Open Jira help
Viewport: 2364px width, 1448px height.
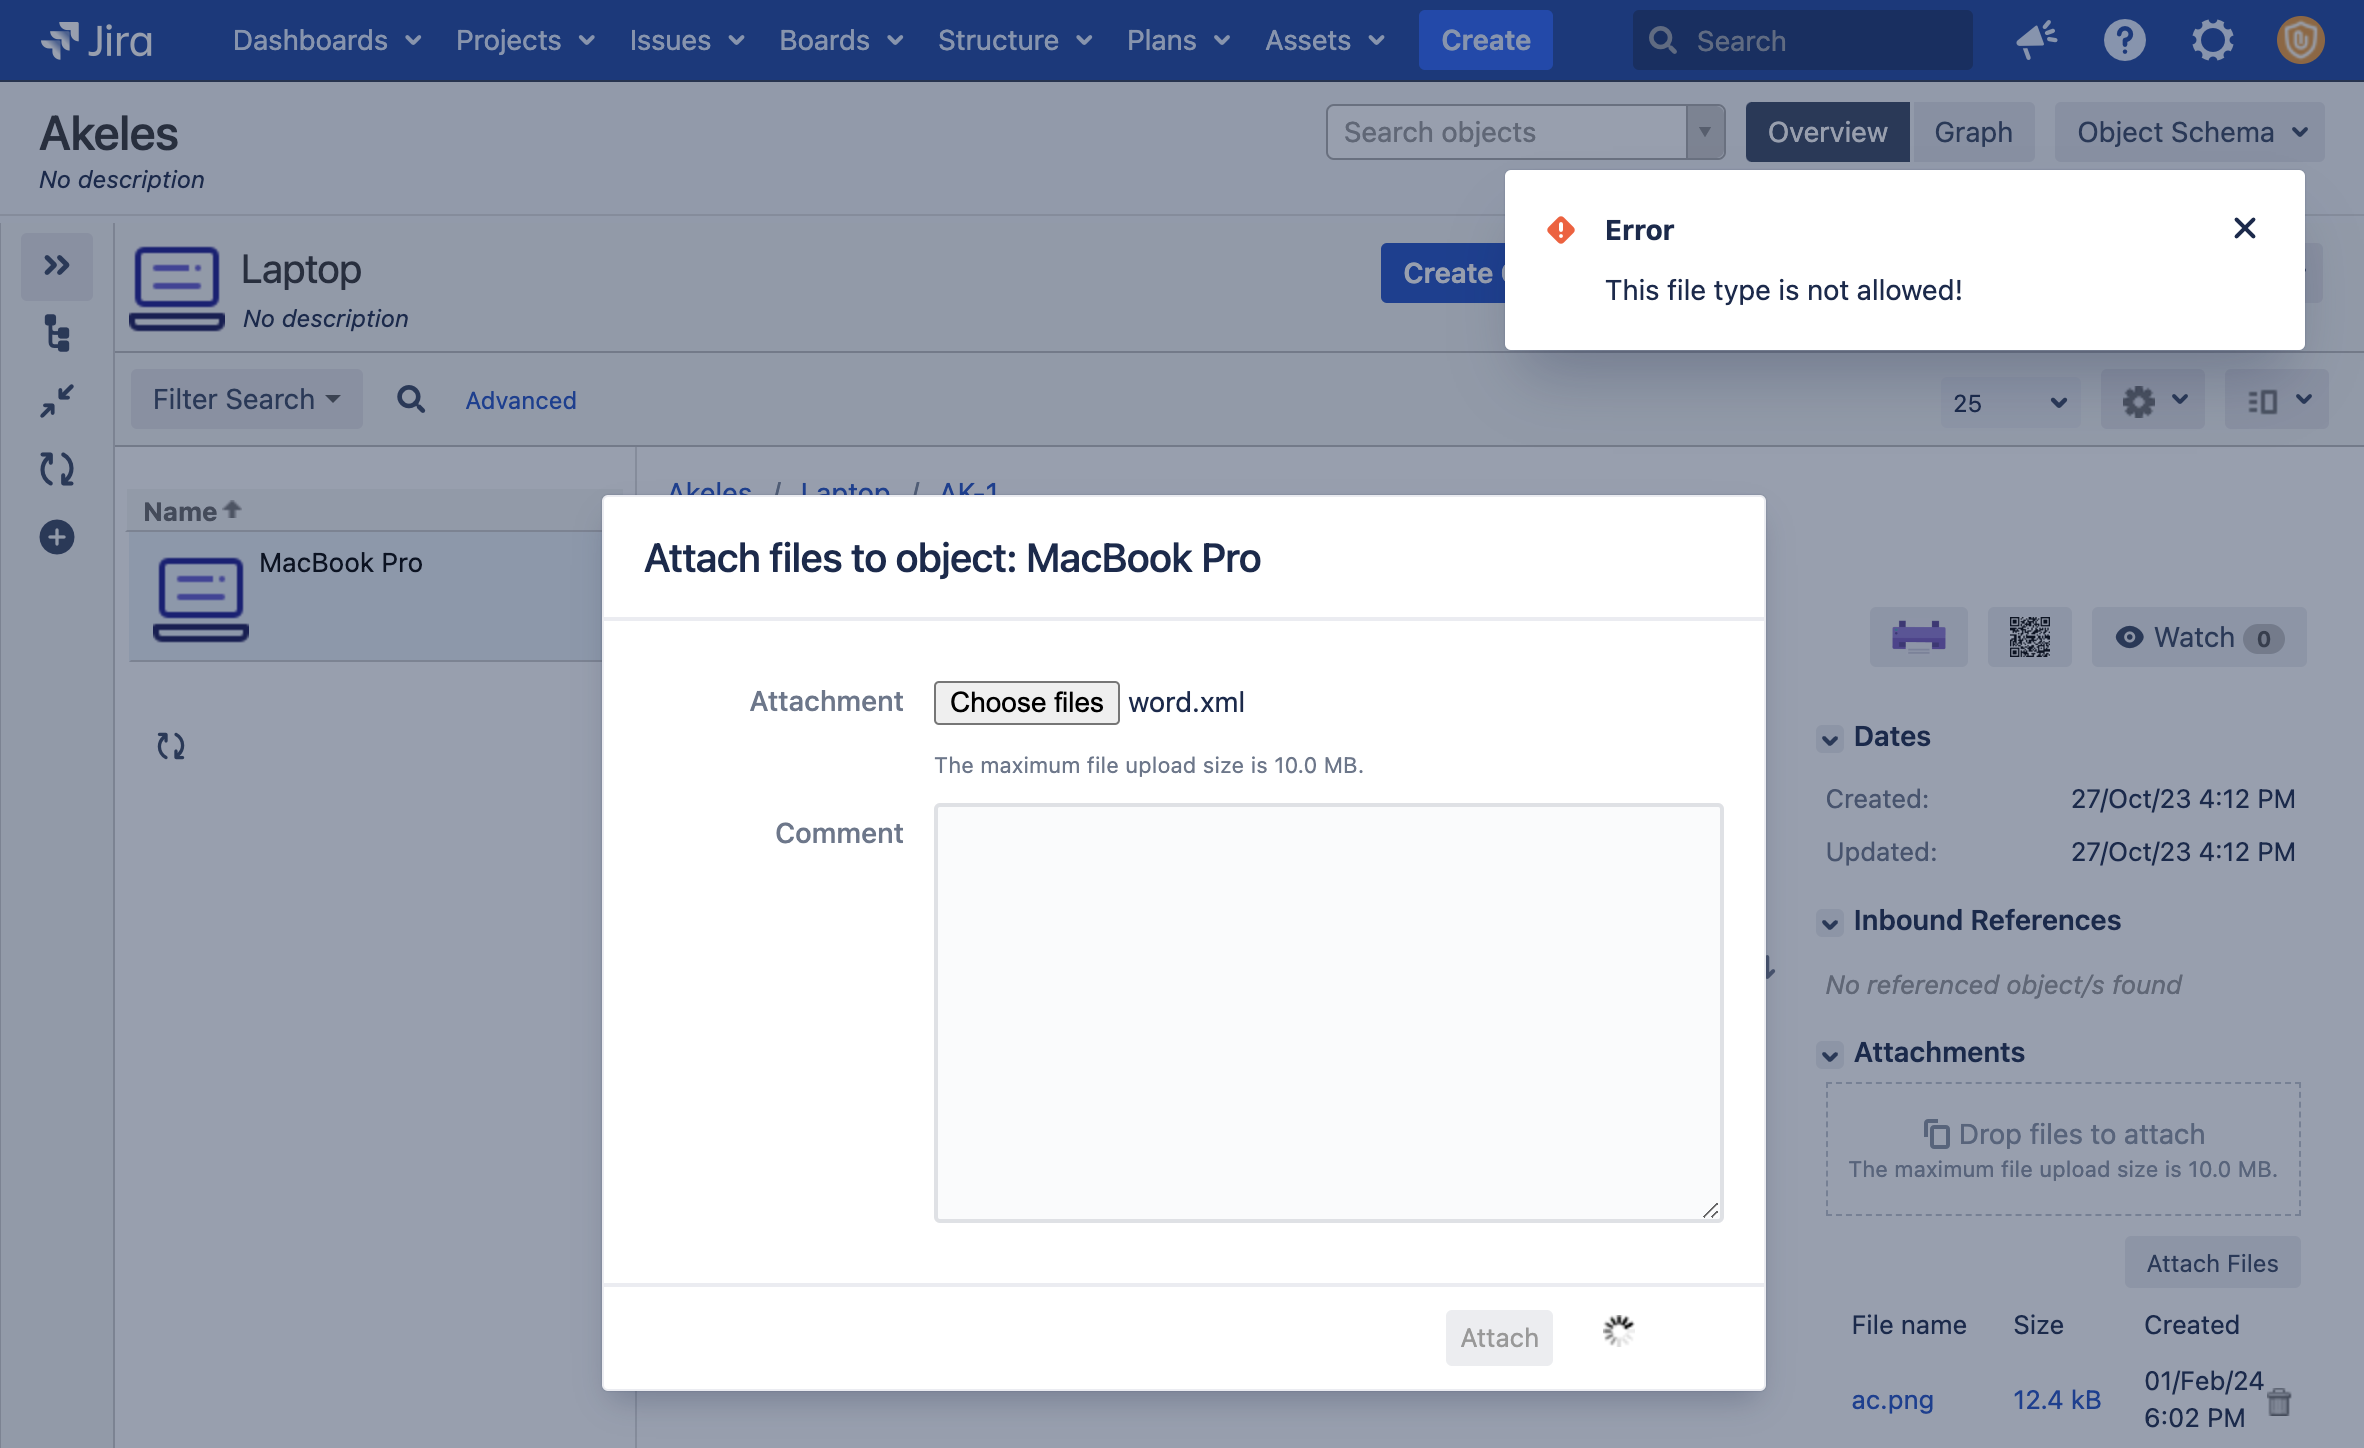pos(2124,40)
